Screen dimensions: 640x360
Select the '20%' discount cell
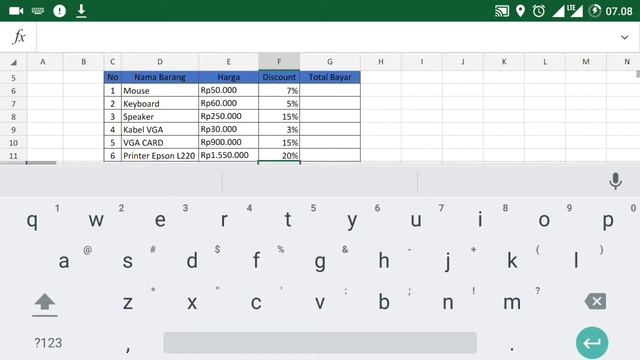coord(279,156)
